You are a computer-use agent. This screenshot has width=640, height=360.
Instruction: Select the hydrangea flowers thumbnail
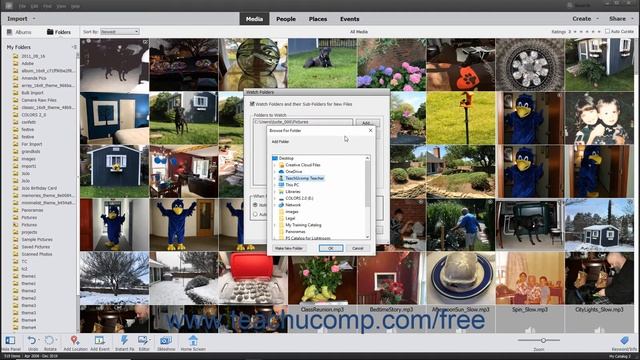[x=392, y=64]
